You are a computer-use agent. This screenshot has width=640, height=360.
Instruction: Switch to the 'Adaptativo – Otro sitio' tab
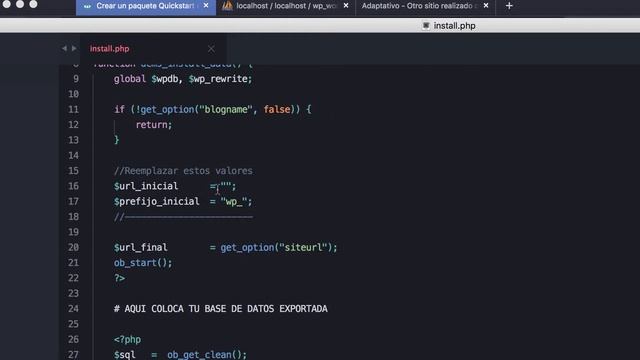click(425, 6)
